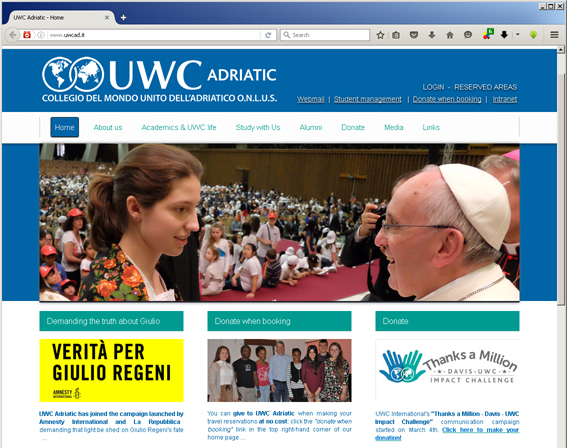Open the site information icon in URL bar
The width and height of the screenshot is (567, 448).
[41, 35]
